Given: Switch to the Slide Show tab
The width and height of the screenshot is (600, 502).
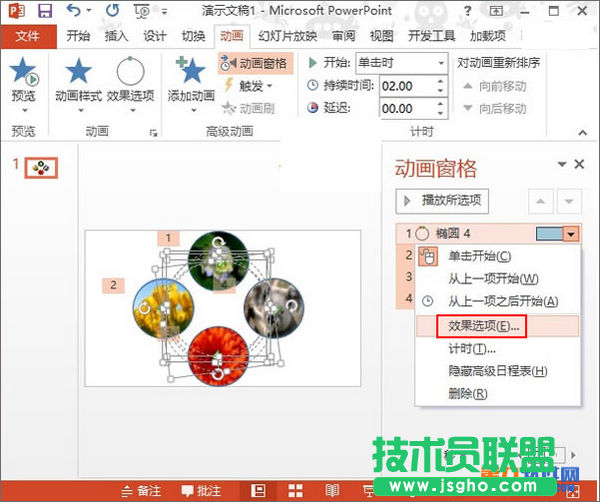Looking at the screenshot, I should tap(287, 36).
